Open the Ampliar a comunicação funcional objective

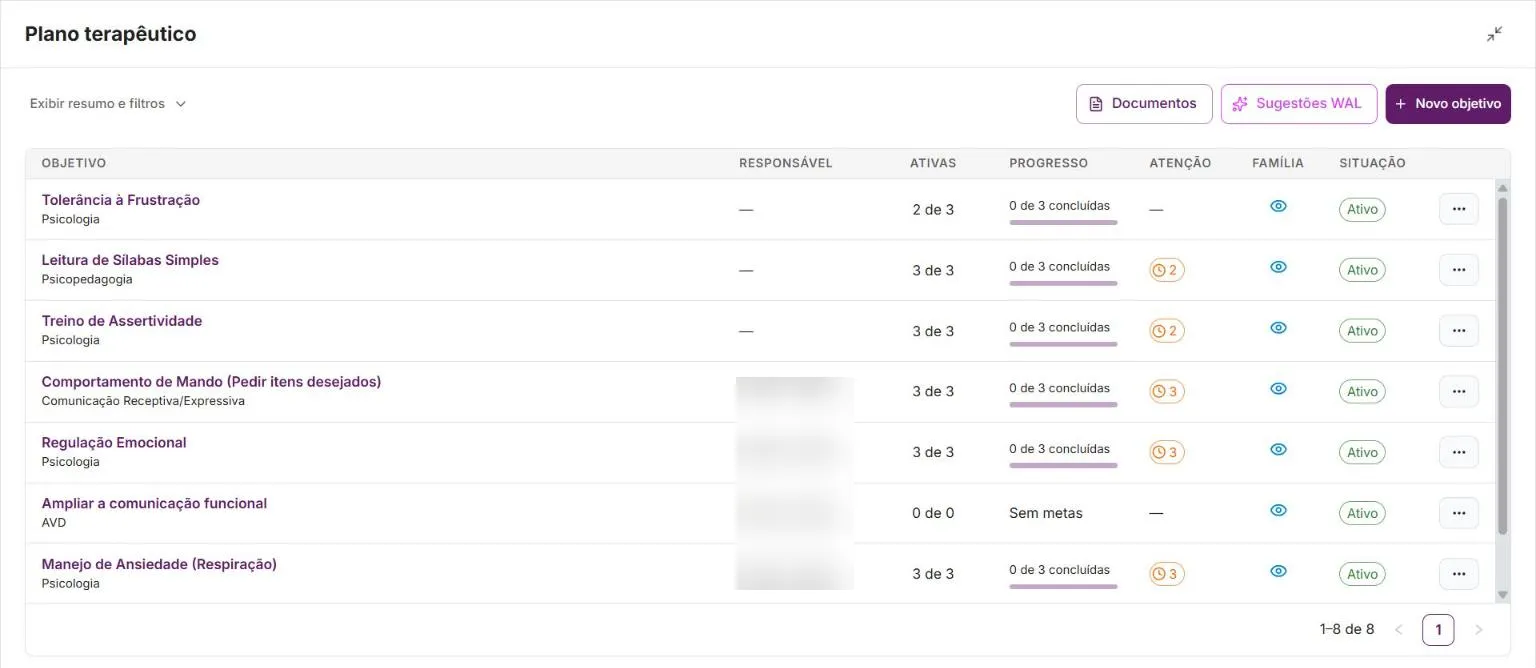(x=154, y=504)
